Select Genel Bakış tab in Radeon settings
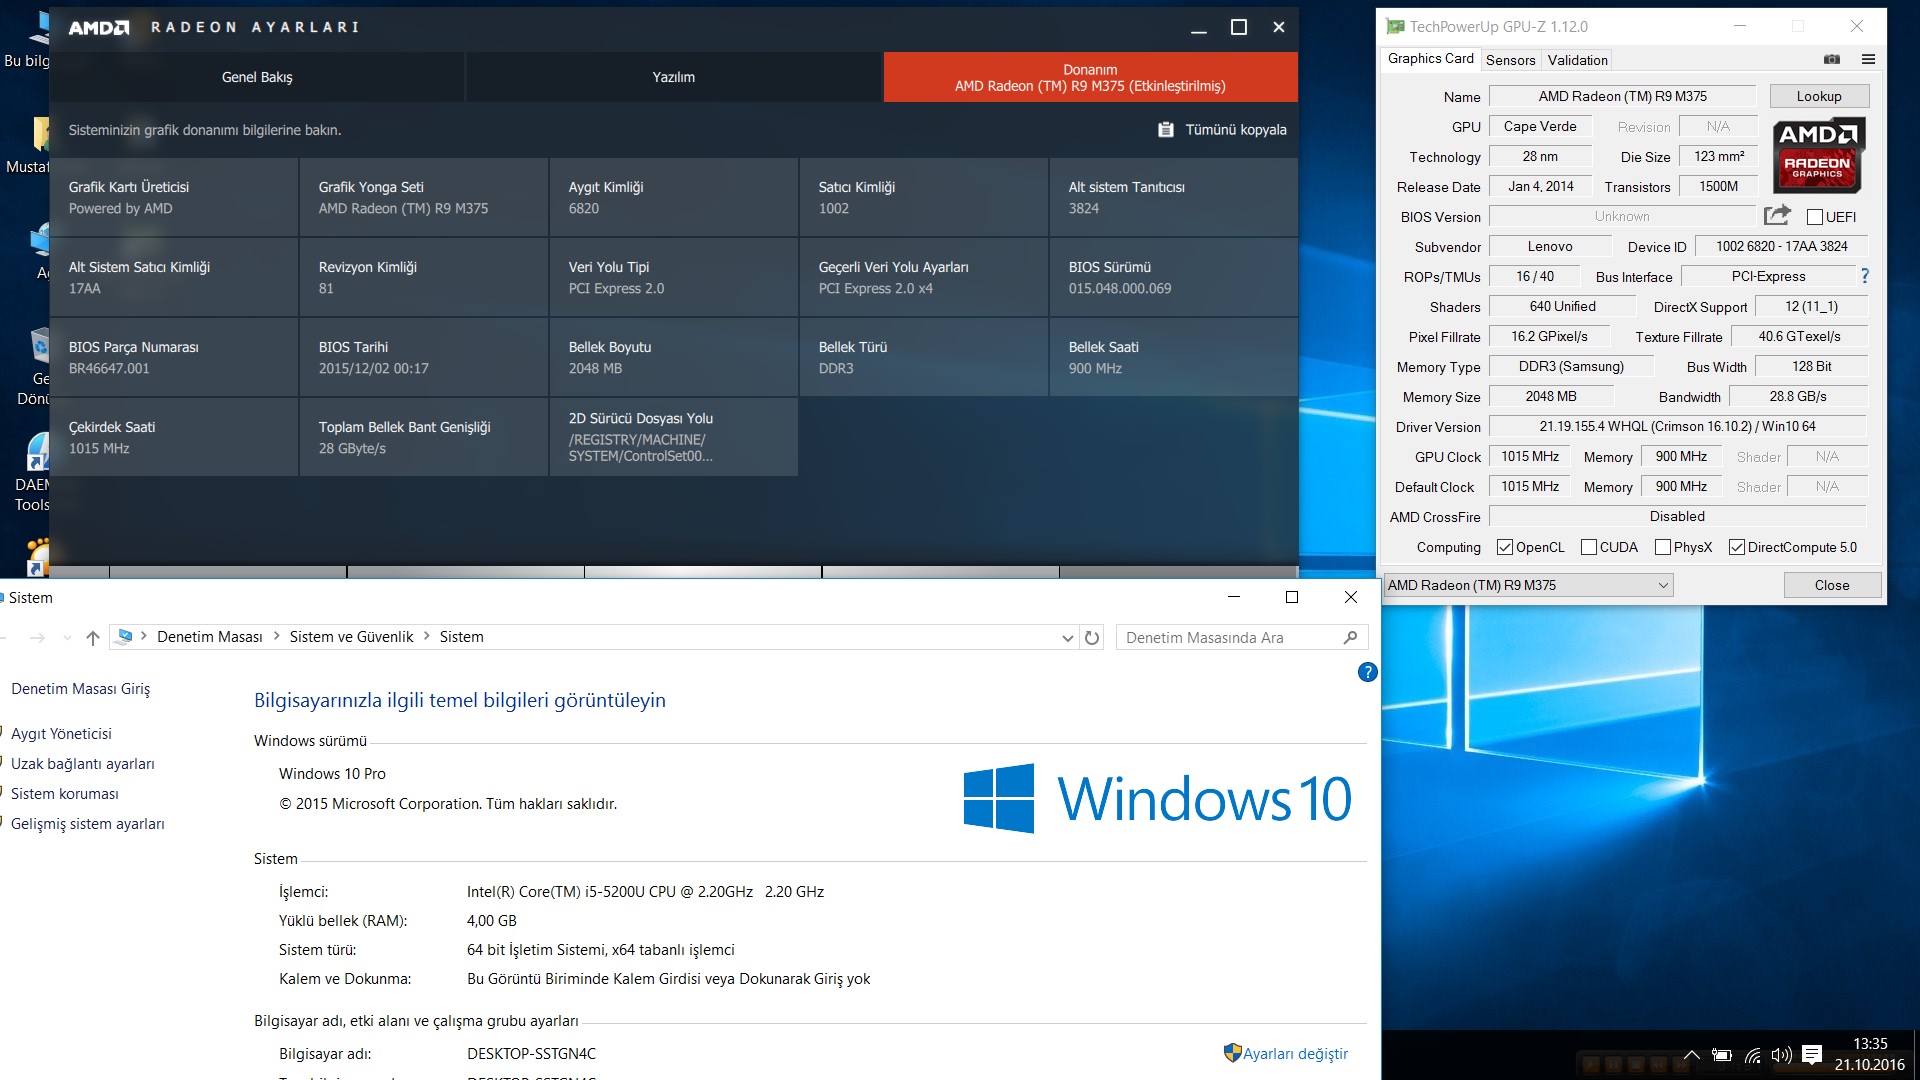1920x1080 pixels. (x=258, y=78)
